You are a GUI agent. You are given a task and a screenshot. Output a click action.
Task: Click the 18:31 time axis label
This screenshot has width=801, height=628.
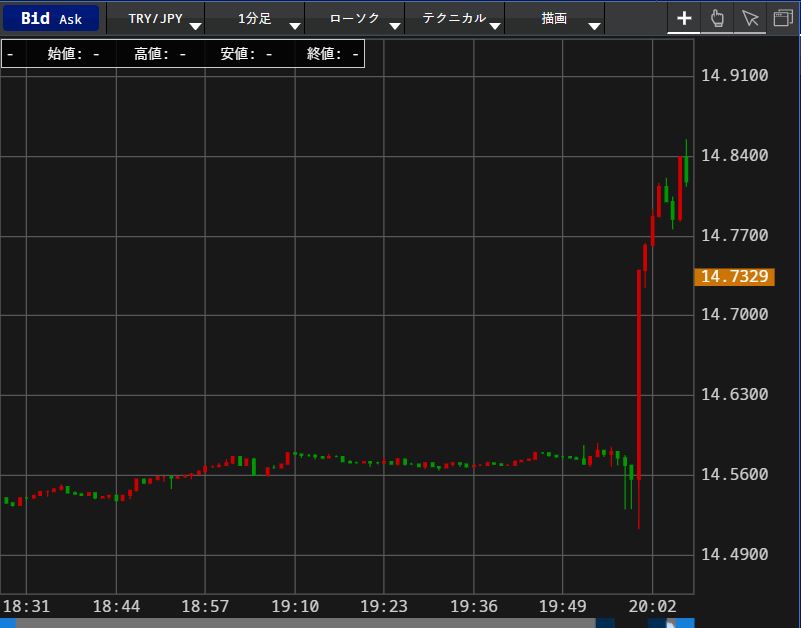click(27, 607)
